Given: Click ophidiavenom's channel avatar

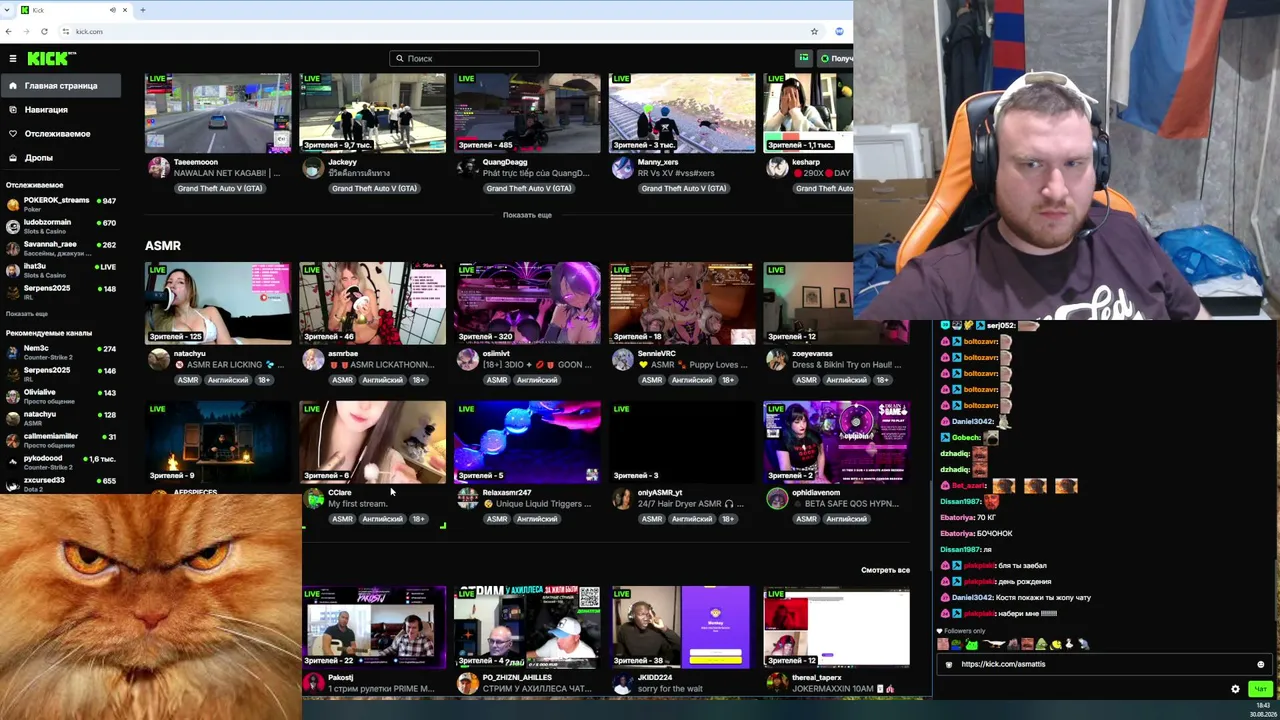Looking at the screenshot, I should pyautogui.click(x=776, y=498).
